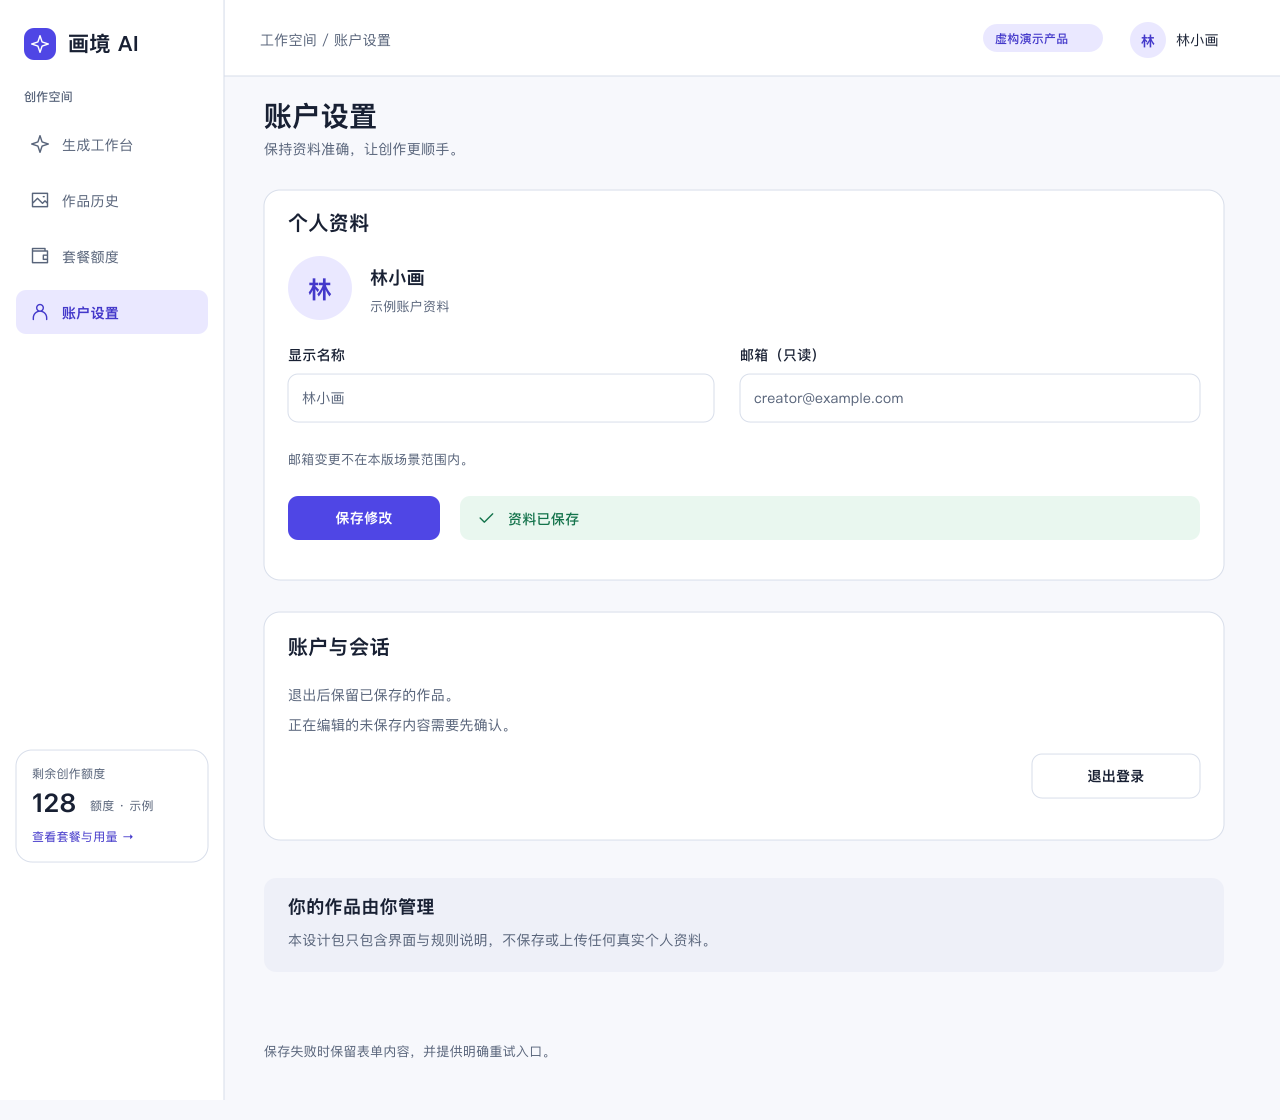
Task: Open the 查看套餐与用量 link
Action: point(83,837)
